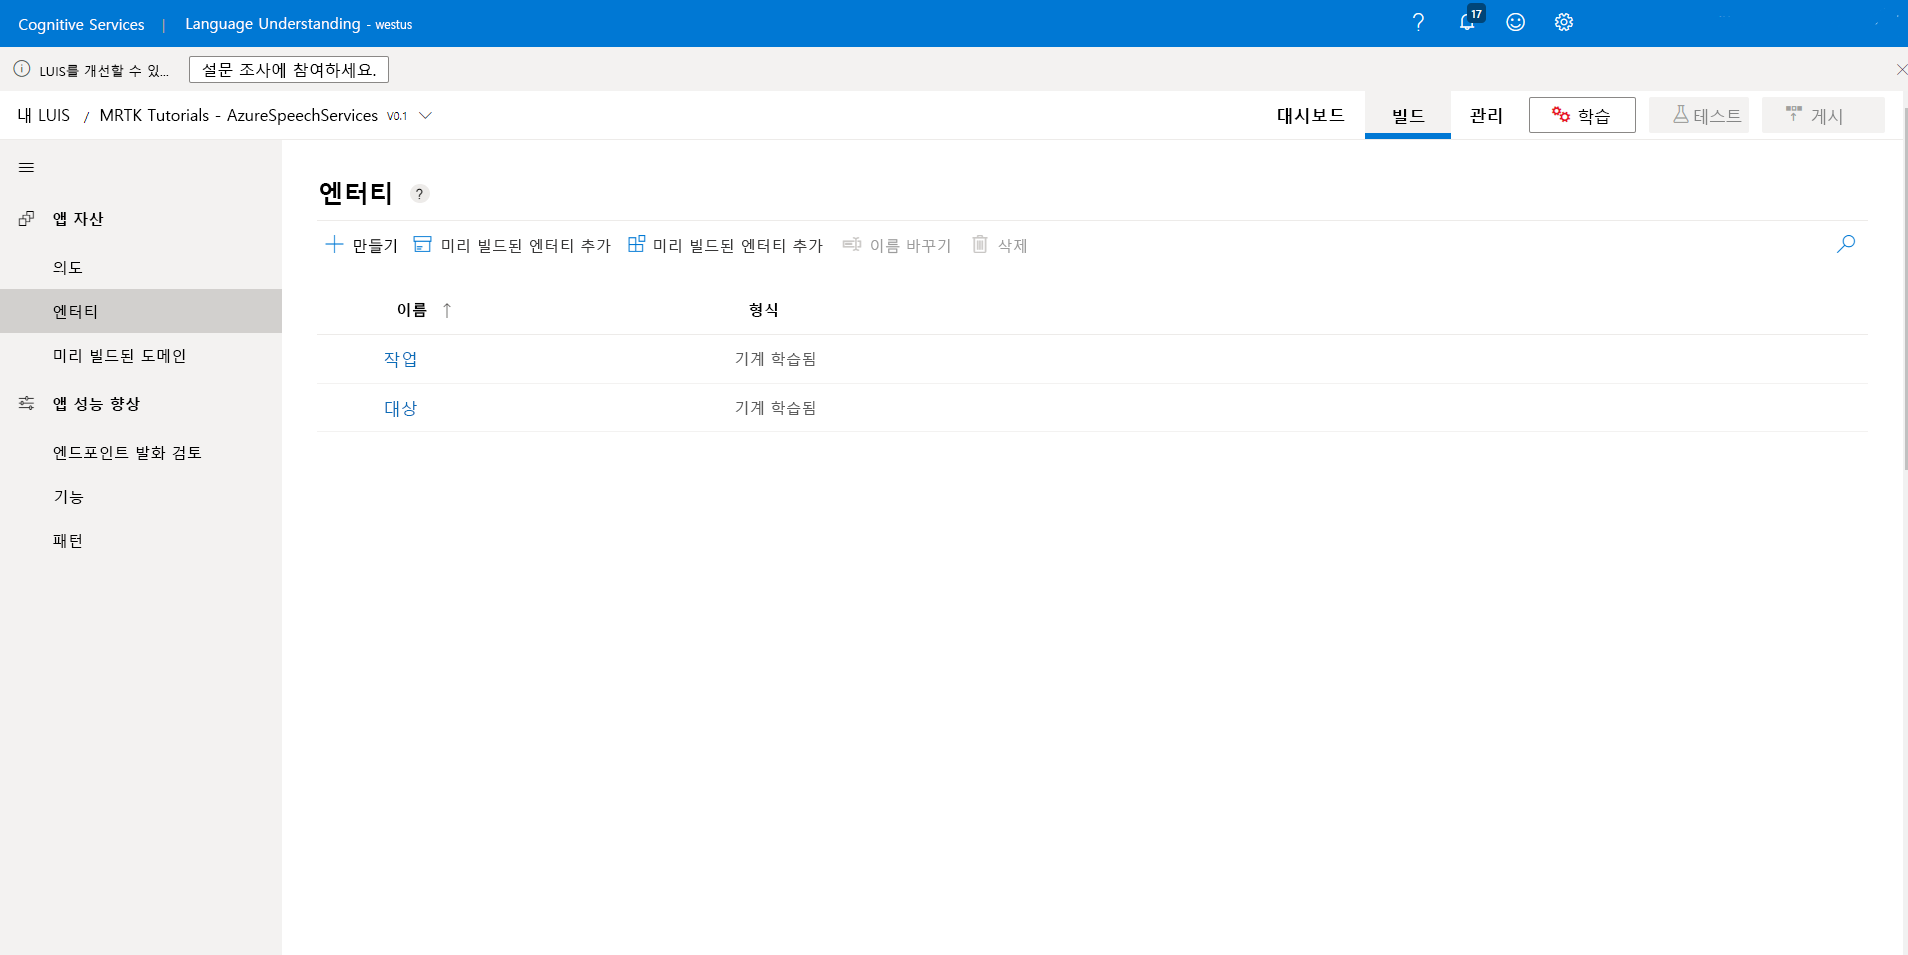Select 엔터티 in the sidebar
1908x955 pixels.
141,311
